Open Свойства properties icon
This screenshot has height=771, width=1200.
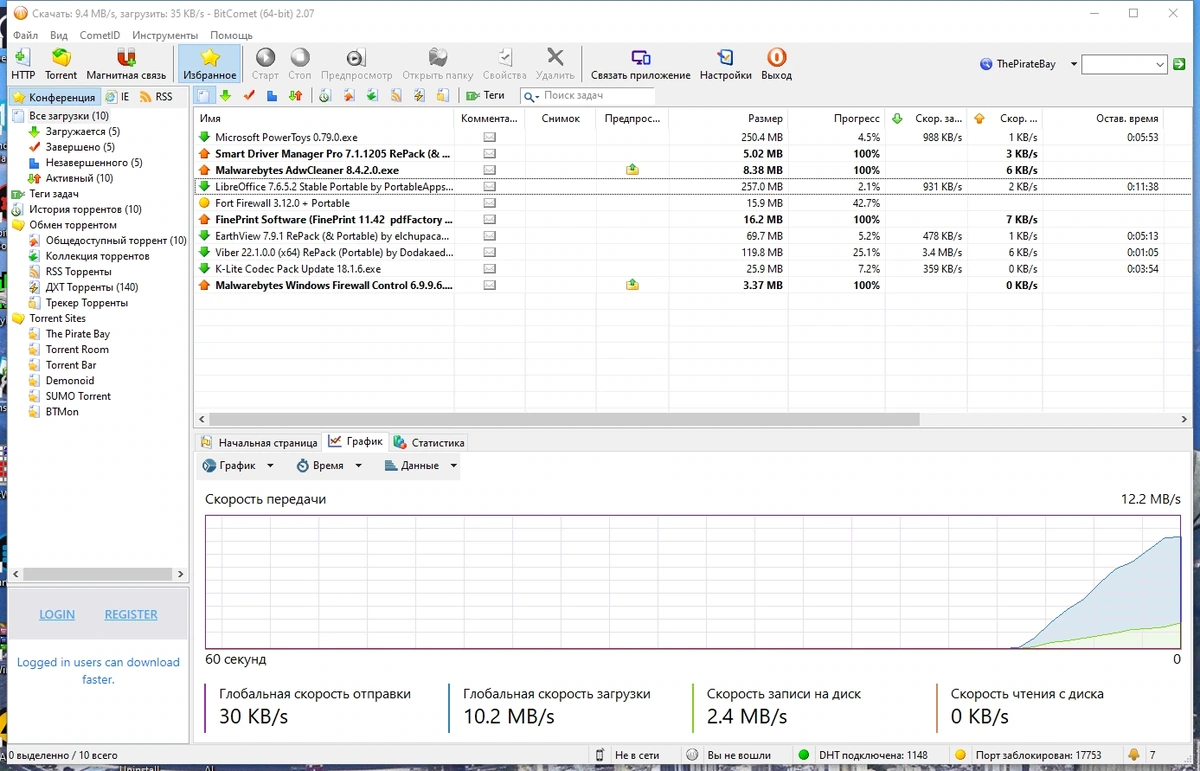pos(504,64)
